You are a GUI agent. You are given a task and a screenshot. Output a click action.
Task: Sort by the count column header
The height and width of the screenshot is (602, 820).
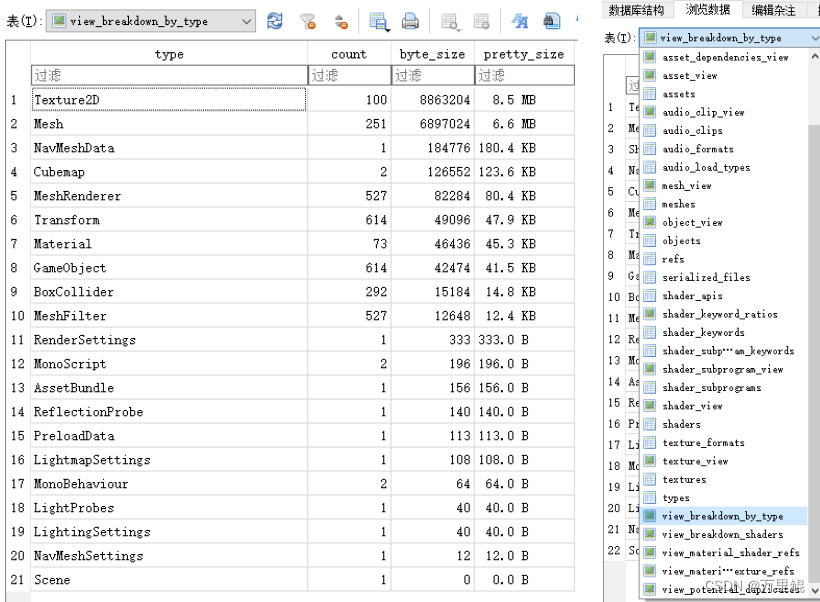[x=349, y=54]
